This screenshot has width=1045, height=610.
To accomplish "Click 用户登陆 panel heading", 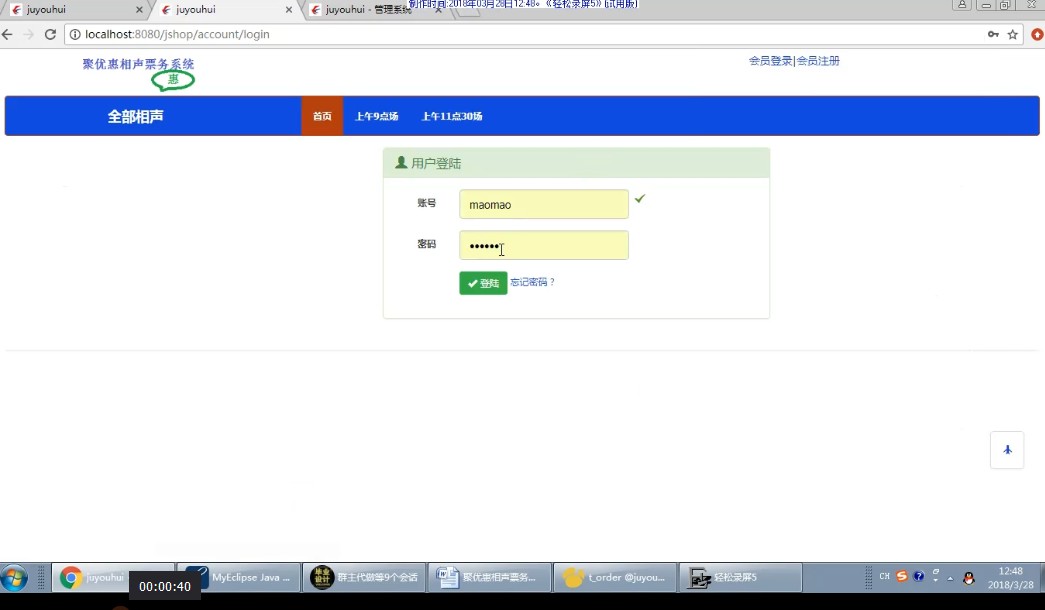I will click(437, 163).
